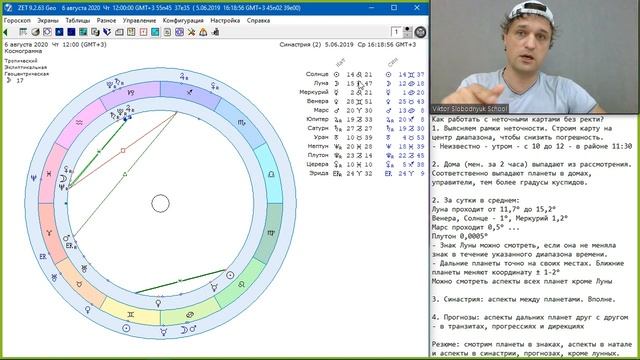The image size is (640, 360).
Task: Click the Луна row label
Action: 321,83
